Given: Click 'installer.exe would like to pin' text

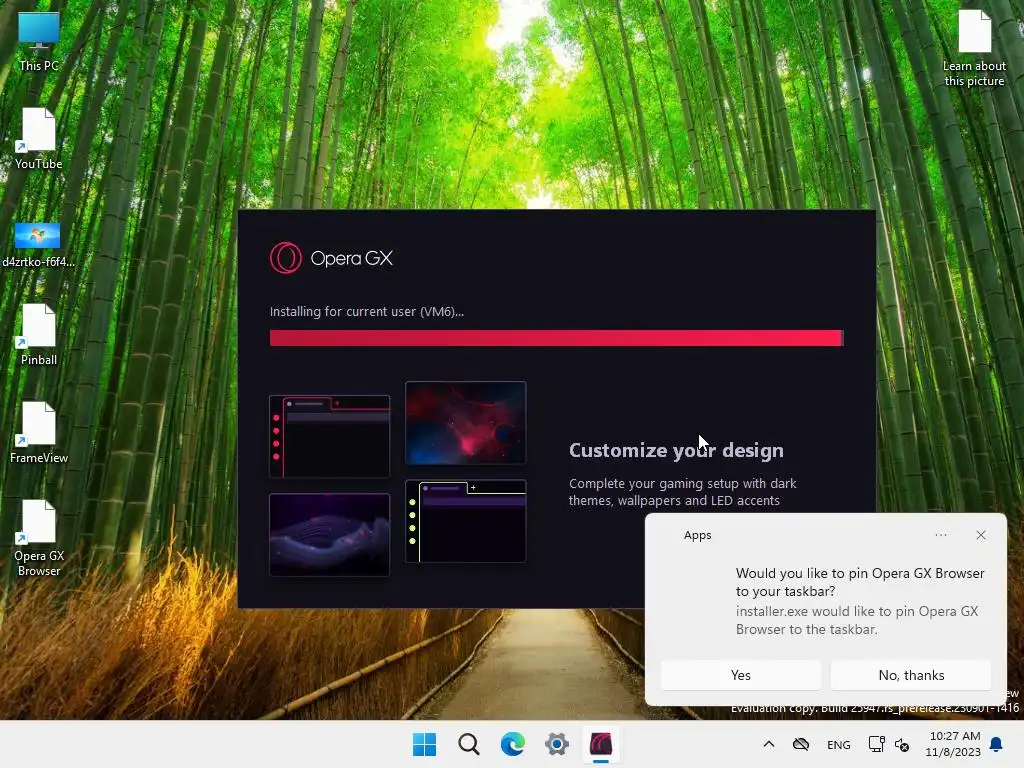Looking at the screenshot, I should click(857, 620).
